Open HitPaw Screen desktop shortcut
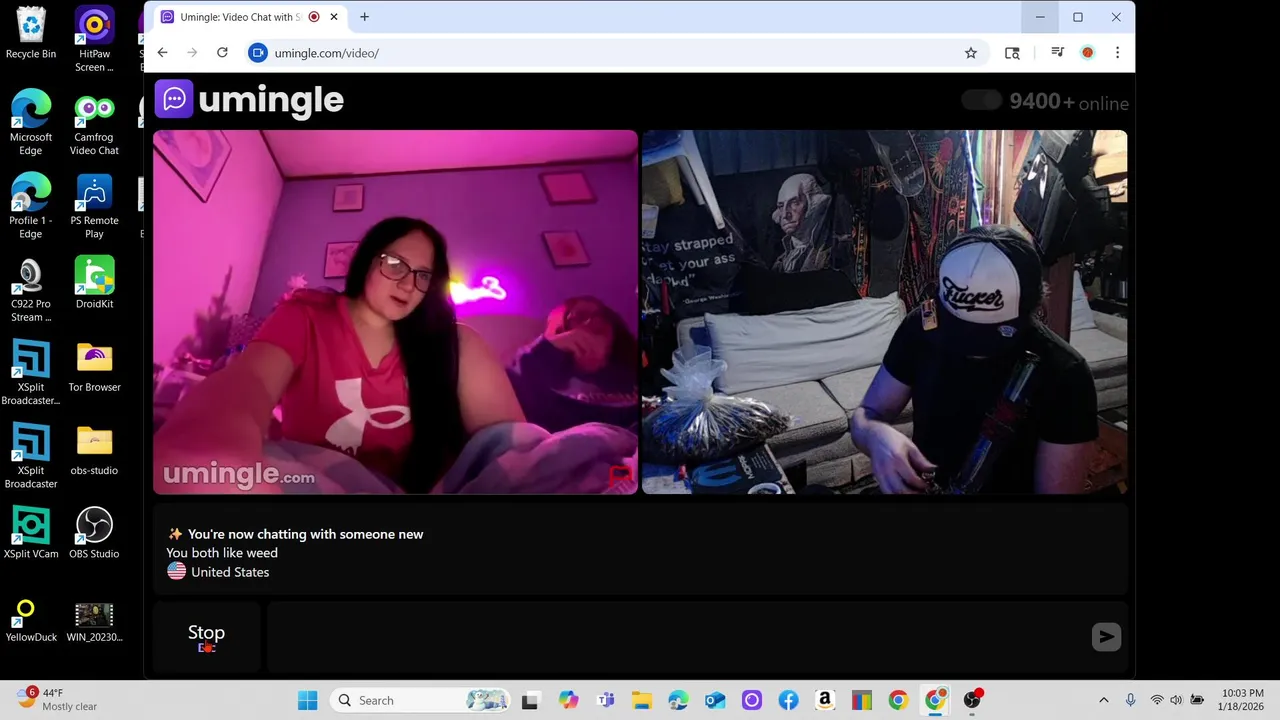The width and height of the screenshot is (1280, 720). [94, 40]
